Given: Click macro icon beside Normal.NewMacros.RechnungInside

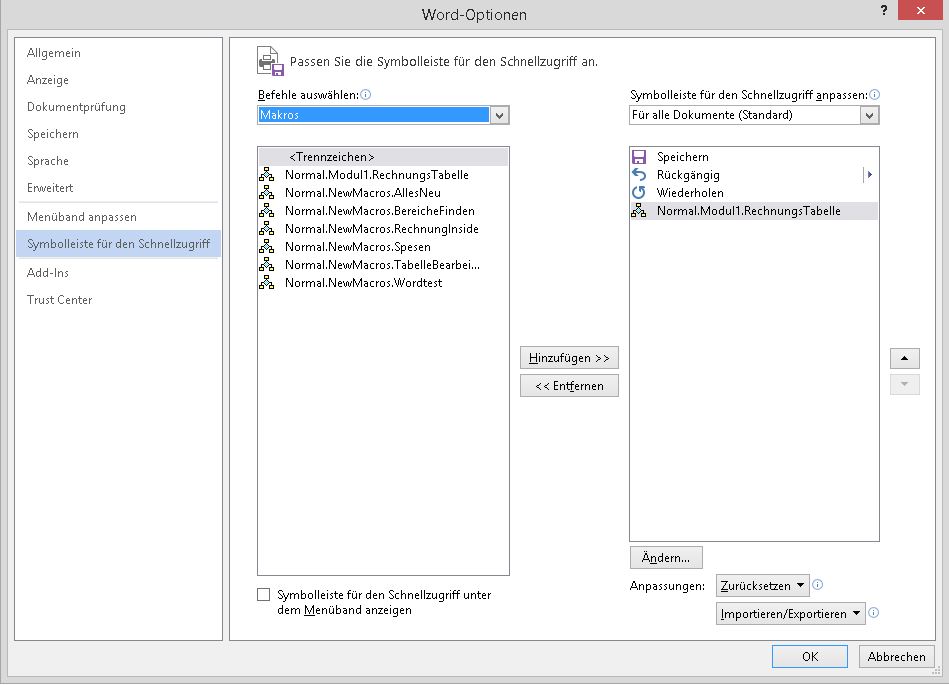Looking at the screenshot, I should 266,229.
